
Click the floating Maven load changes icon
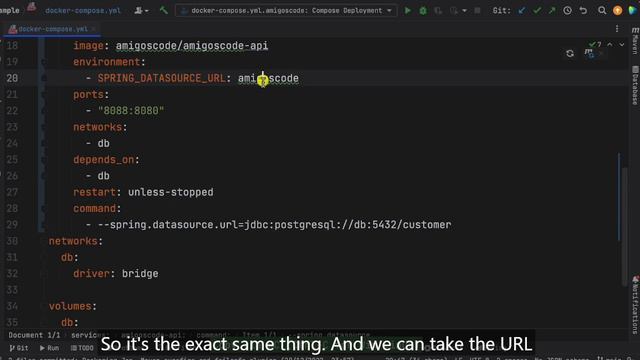click(589, 53)
